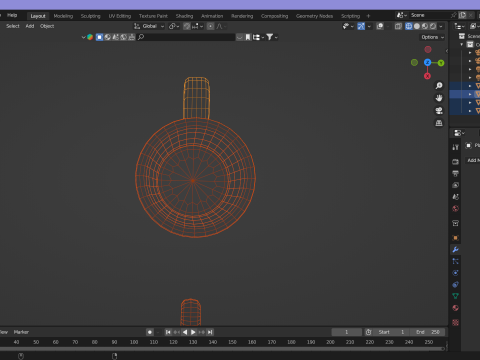Screen dimensions: 480x360
Task: Open the Object properties tab
Action: (x=455, y=238)
